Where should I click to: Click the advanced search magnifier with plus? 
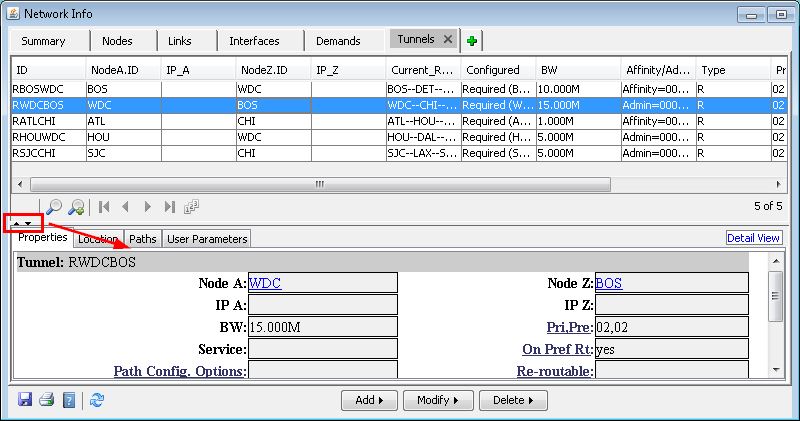coord(77,207)
